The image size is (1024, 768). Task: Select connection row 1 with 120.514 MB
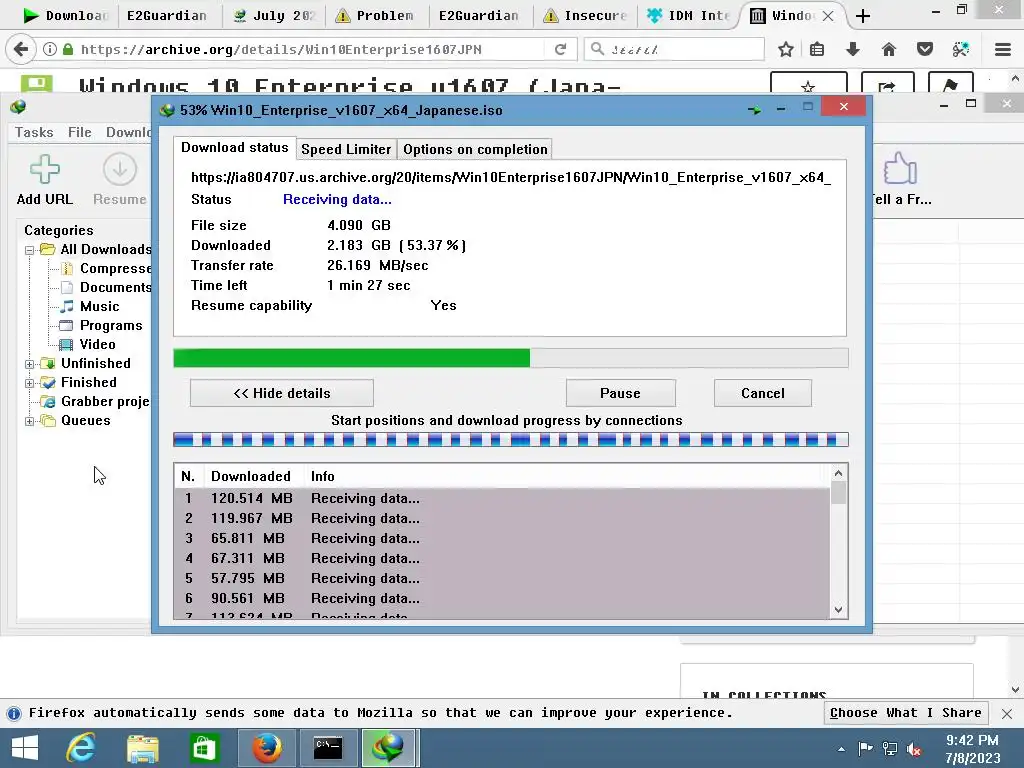pos(503,498)
